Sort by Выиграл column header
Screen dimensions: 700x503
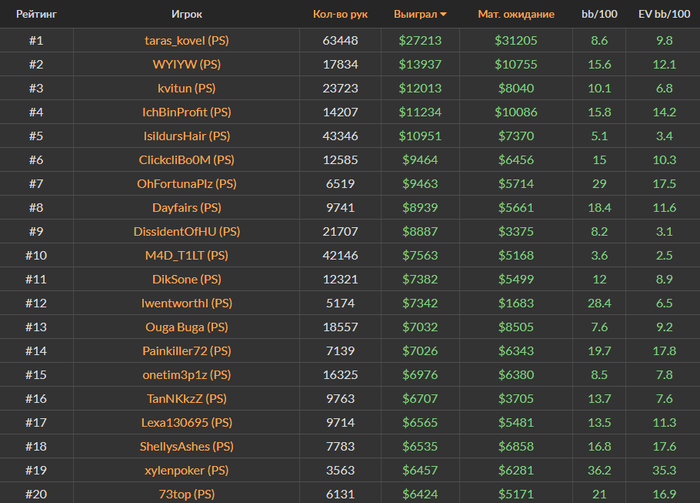click(x=415, y=14)
